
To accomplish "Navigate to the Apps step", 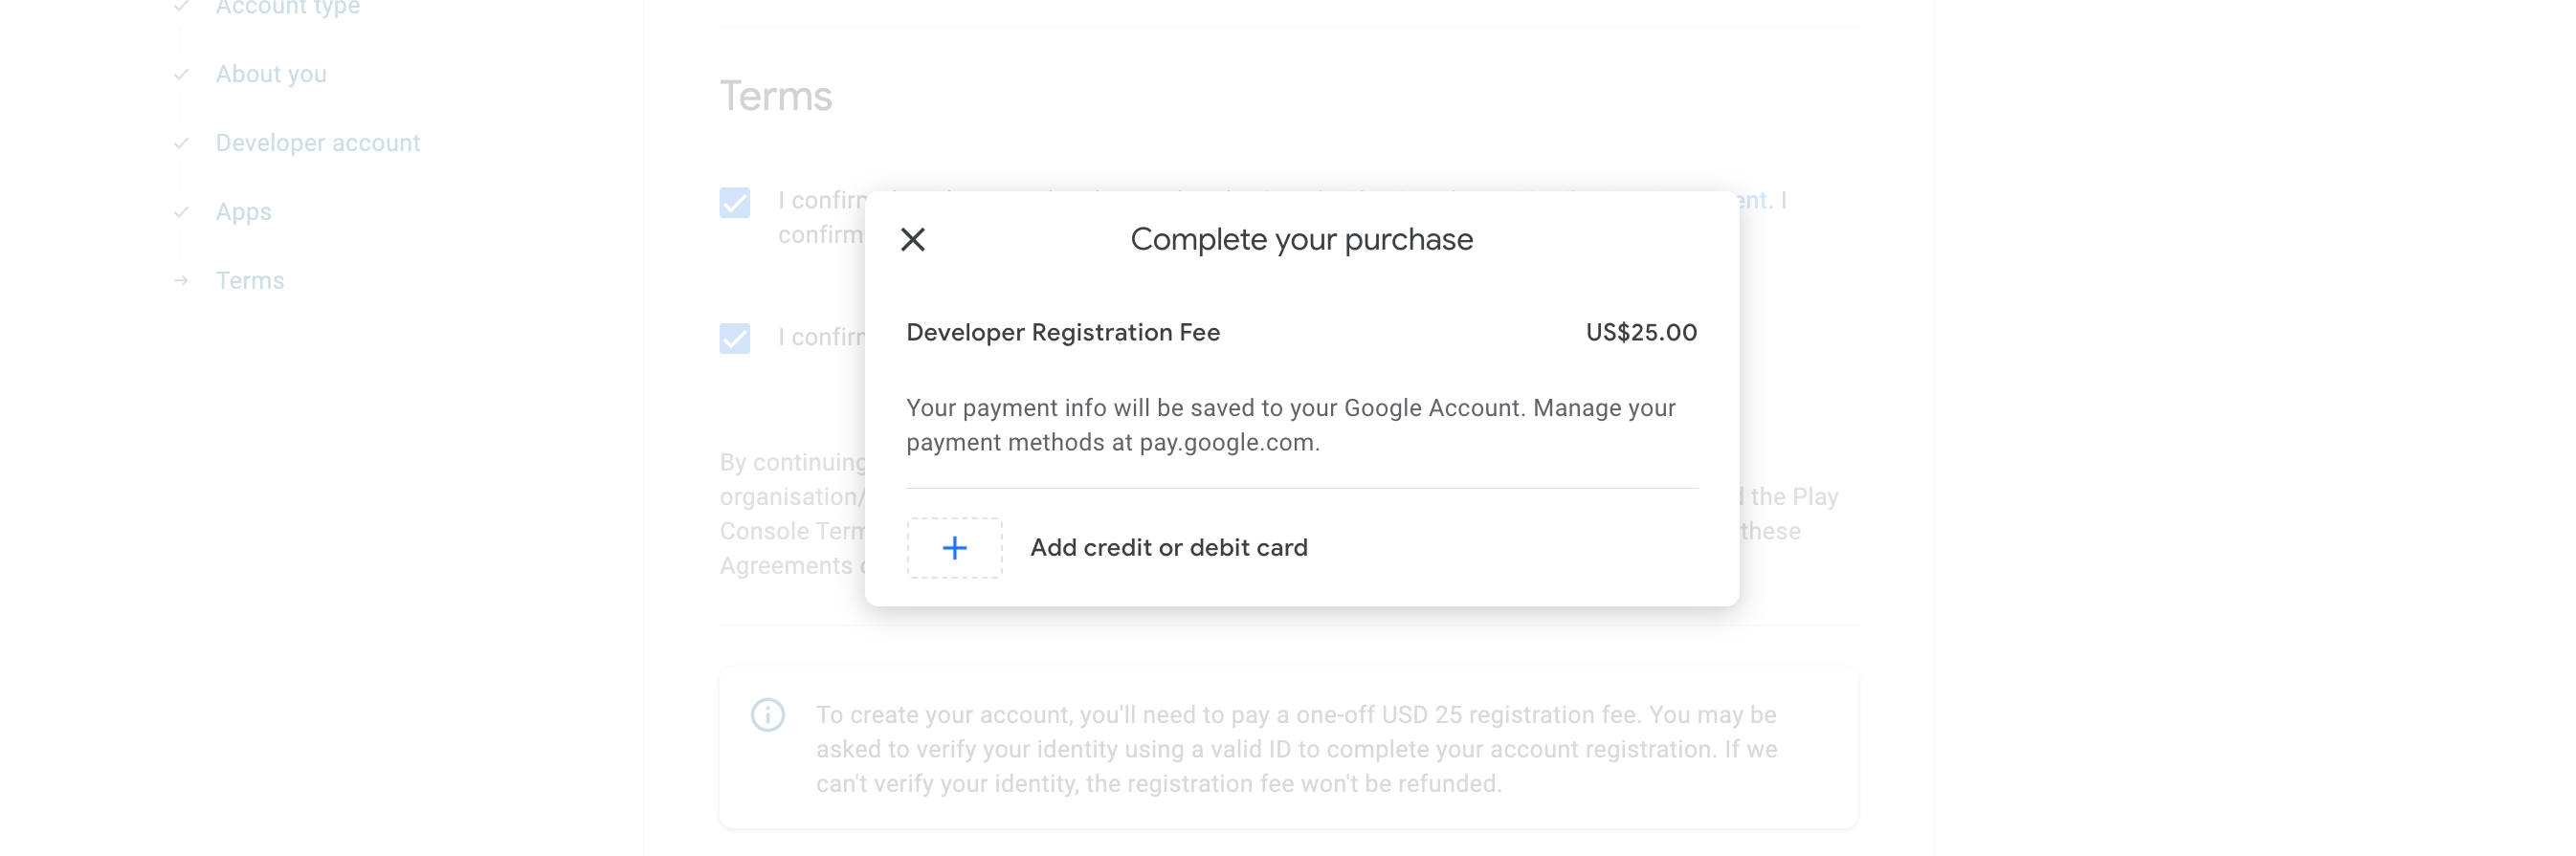I will coord(243,212).
